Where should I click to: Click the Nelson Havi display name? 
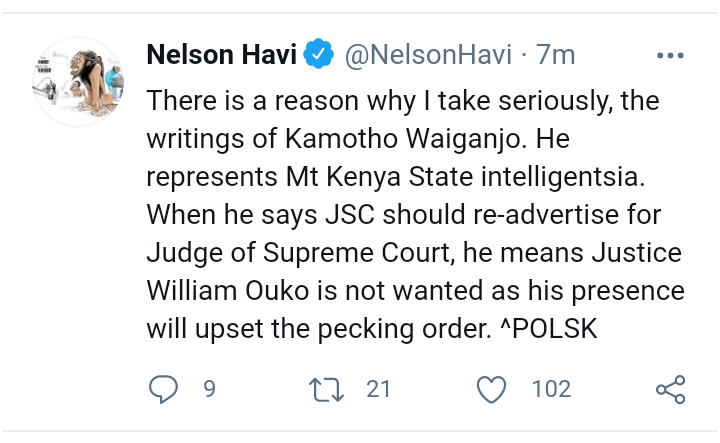[x=221, y=54]
